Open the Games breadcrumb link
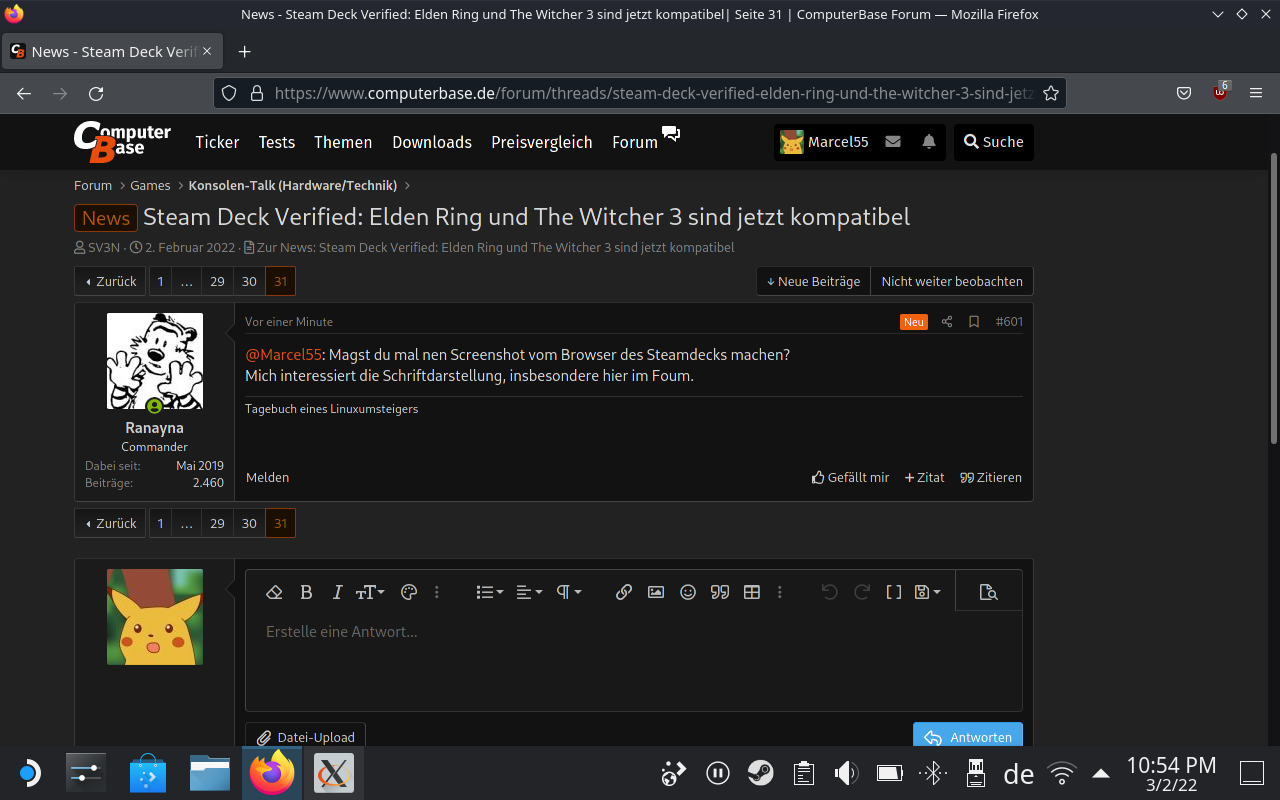 pyautogui.click(x=150, y=185)
